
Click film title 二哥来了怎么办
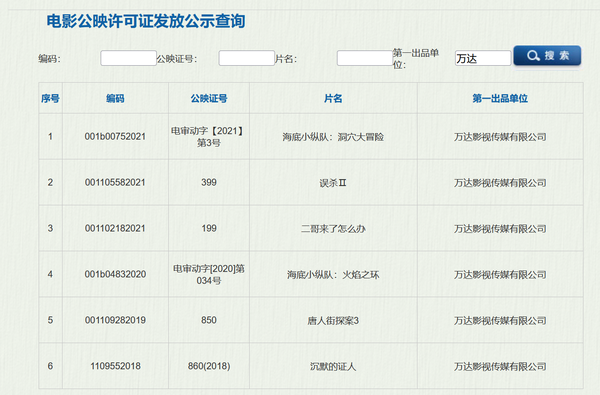pos(333,229)
